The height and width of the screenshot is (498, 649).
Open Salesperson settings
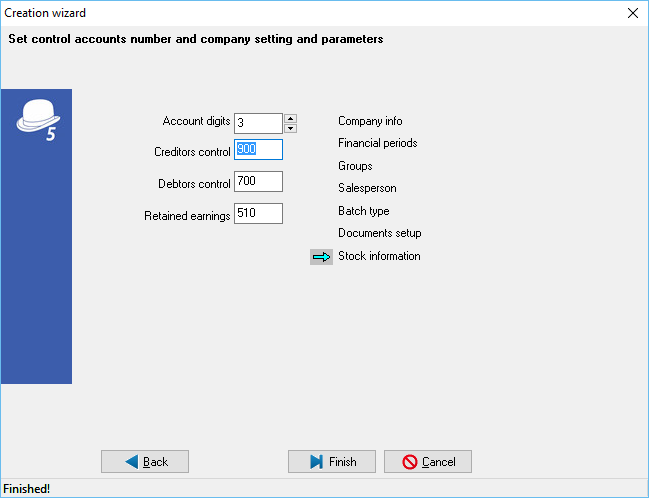[x=367, y=188]
